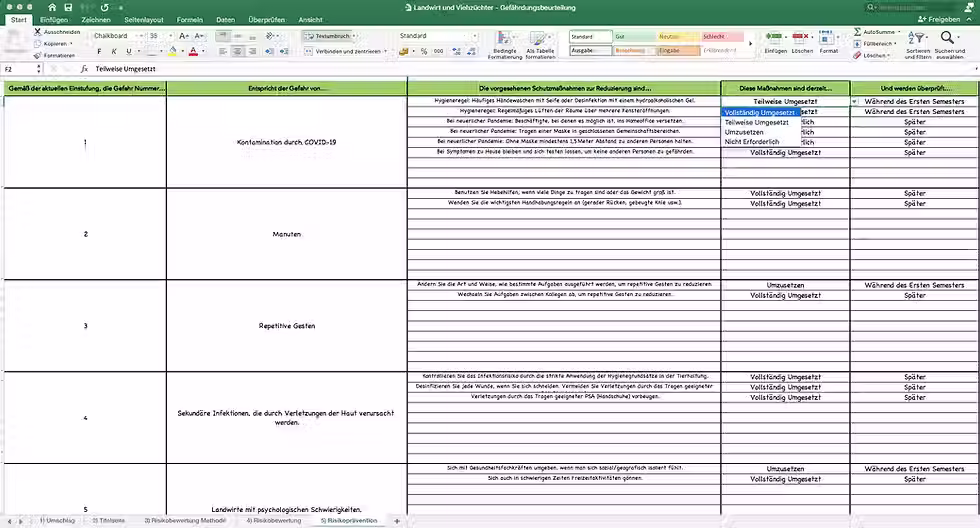Toggle italic K formatting
The height and width of the screenshot is (528, 980).
pyautogui.click(x=114, y=51)
